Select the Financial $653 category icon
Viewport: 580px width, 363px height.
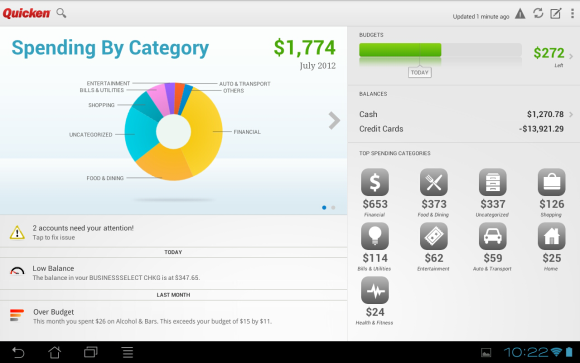(x=375, y=182)
